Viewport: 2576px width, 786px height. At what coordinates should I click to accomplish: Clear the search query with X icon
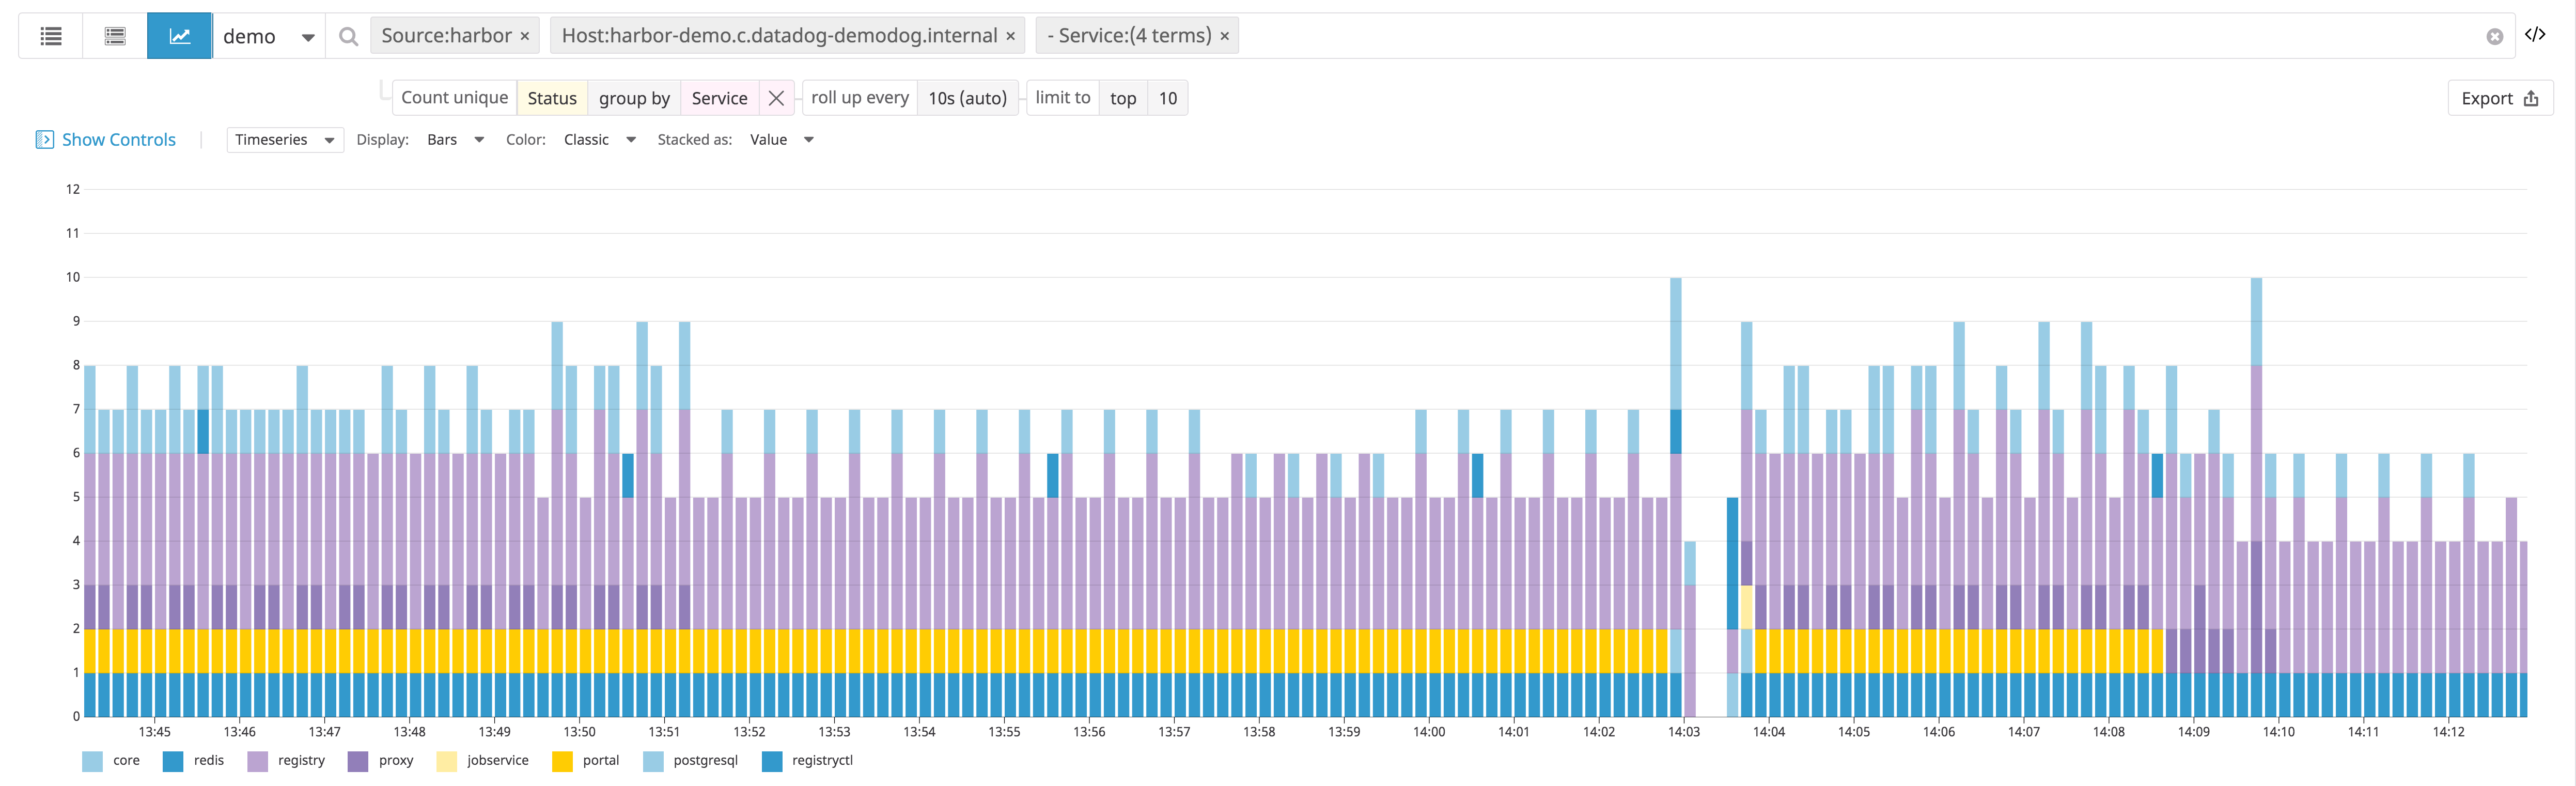2494,36
